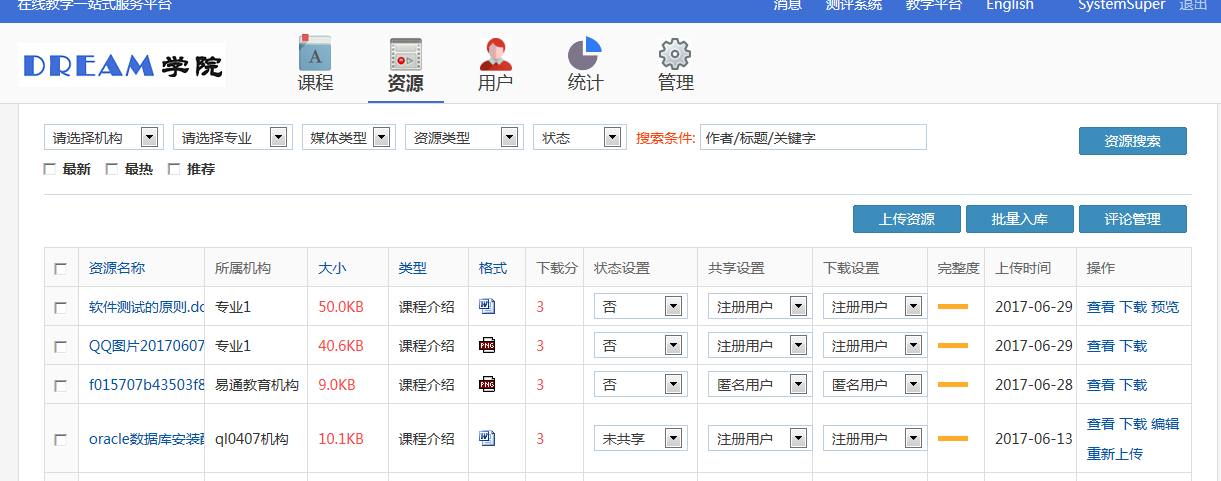This screenshot has height=481, width=1221.
Task: Sort by 资源名称 column header
Action: coord(117,268)
